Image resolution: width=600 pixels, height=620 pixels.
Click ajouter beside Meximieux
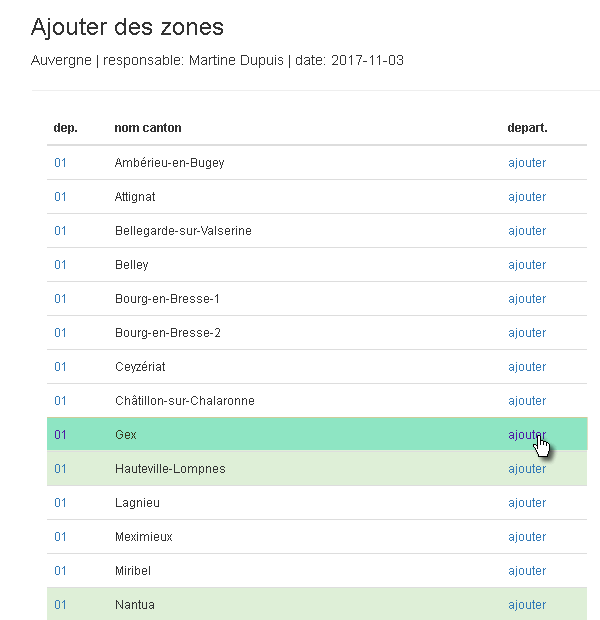click(527, 537)
